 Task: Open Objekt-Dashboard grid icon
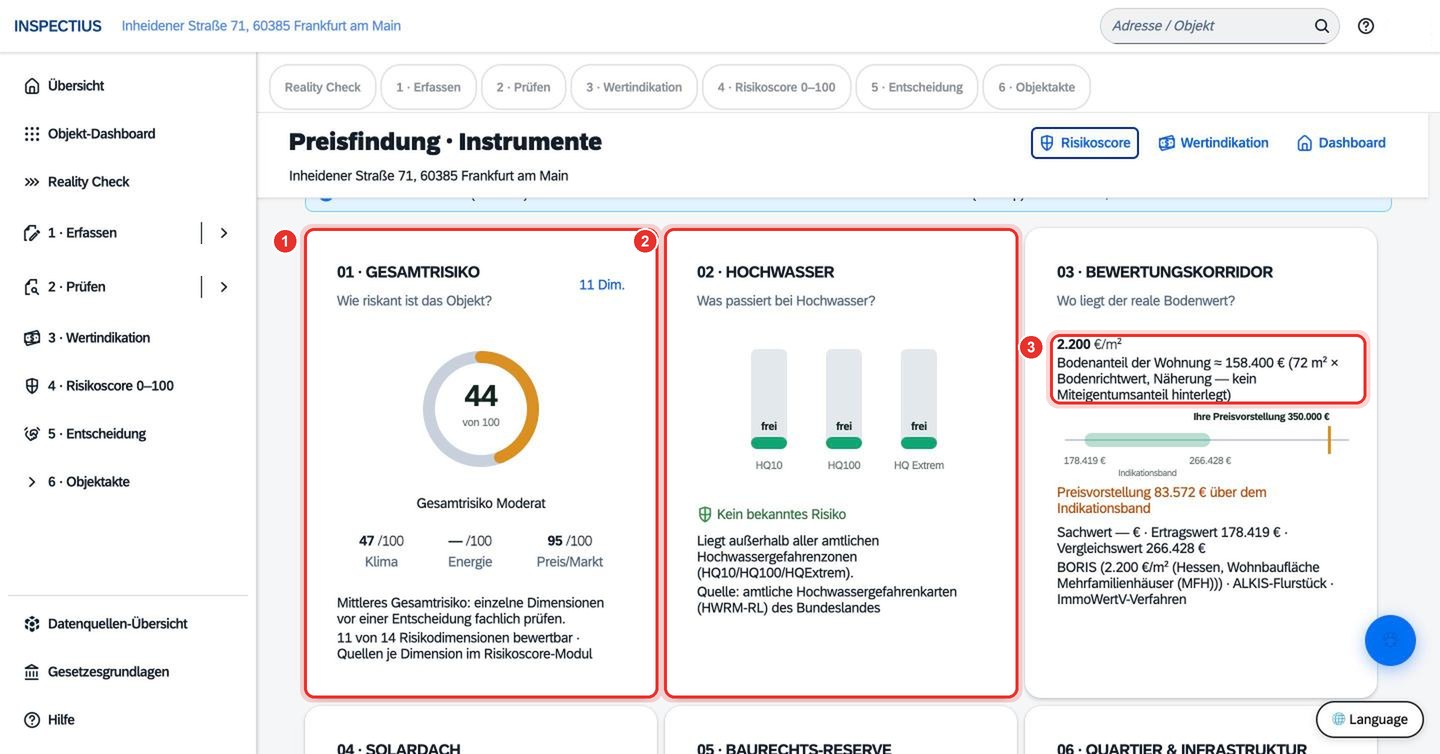(x=32, y=134)
